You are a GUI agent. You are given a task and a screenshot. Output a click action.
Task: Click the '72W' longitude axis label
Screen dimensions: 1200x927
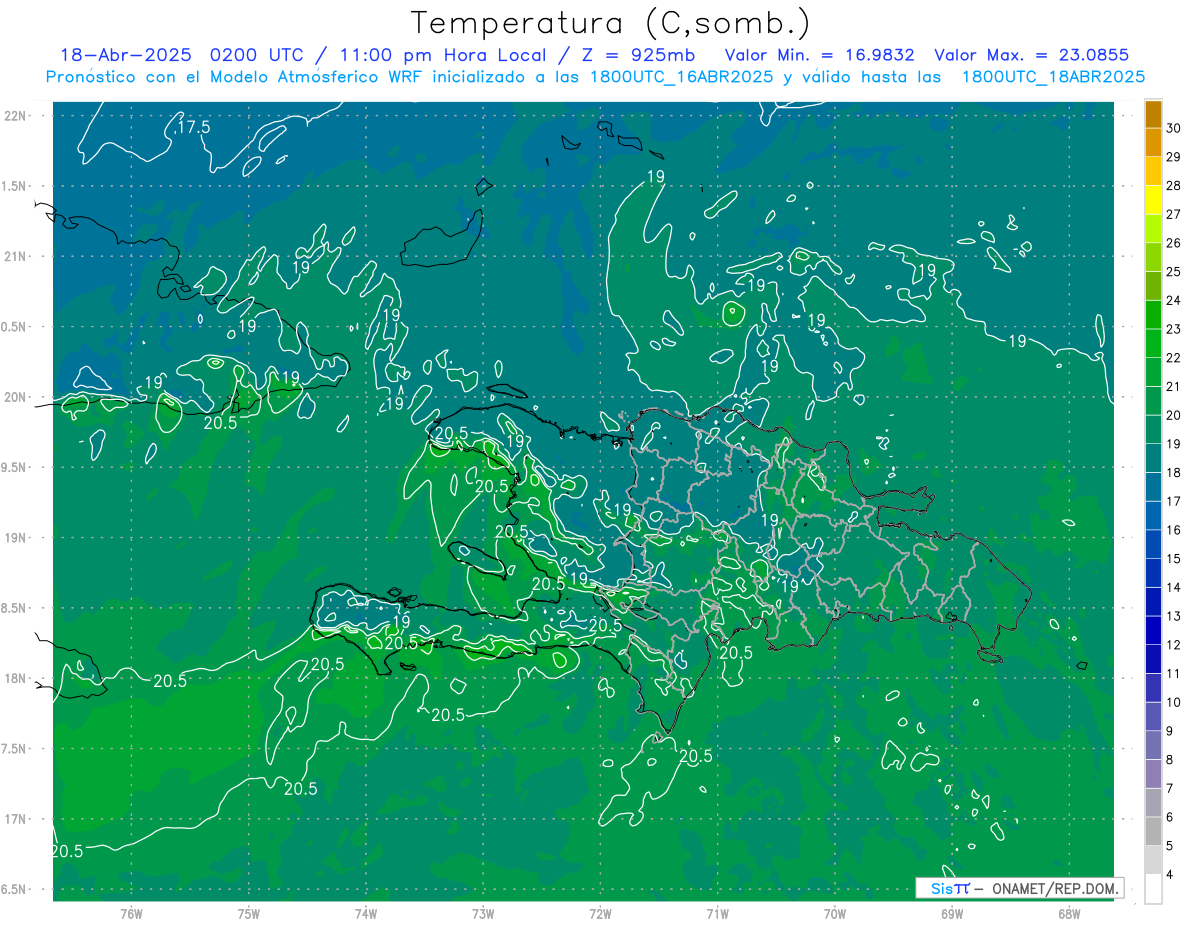(x=600, y=913)
